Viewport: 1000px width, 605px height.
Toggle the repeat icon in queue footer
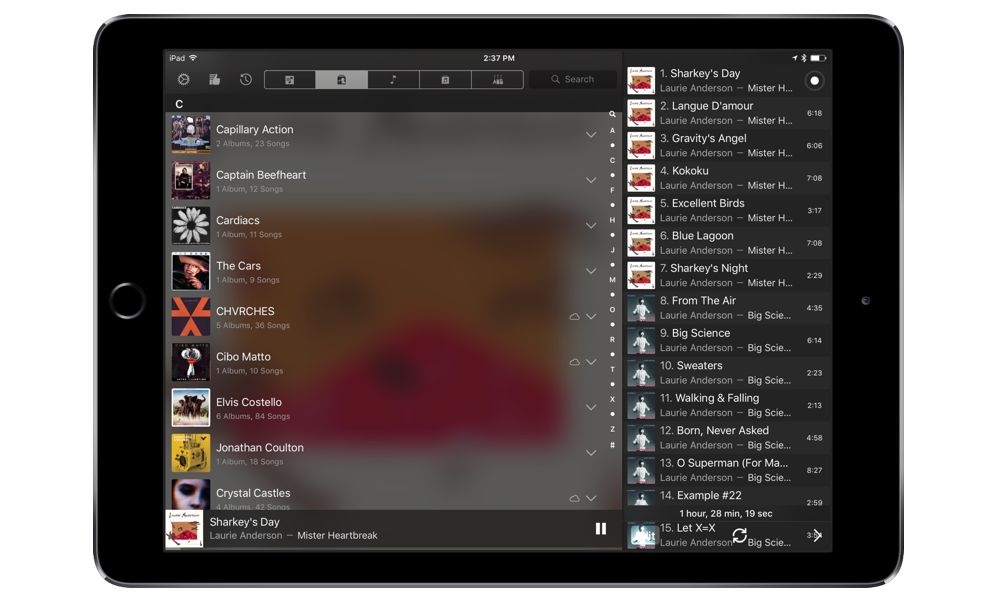coord(740,536)
